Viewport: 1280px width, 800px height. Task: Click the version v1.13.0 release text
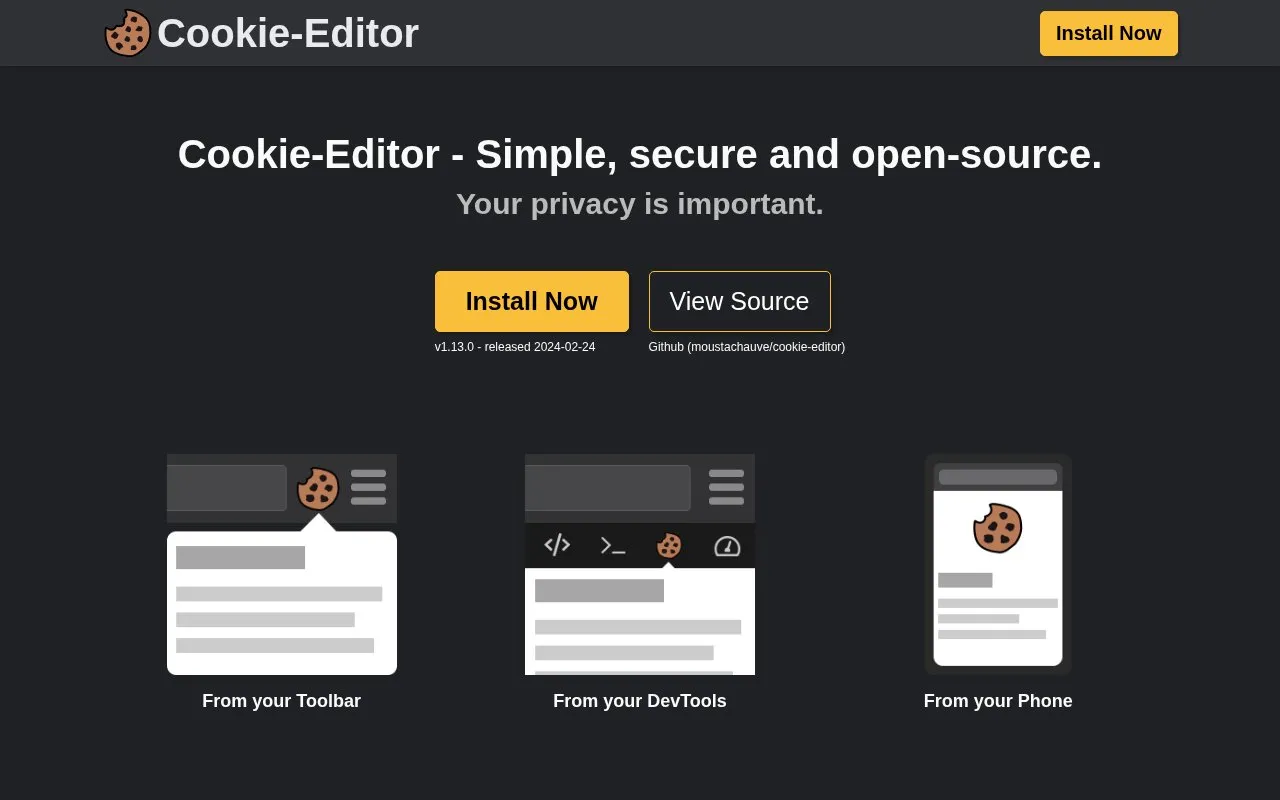pyautogui.click(x=515, y=347)
